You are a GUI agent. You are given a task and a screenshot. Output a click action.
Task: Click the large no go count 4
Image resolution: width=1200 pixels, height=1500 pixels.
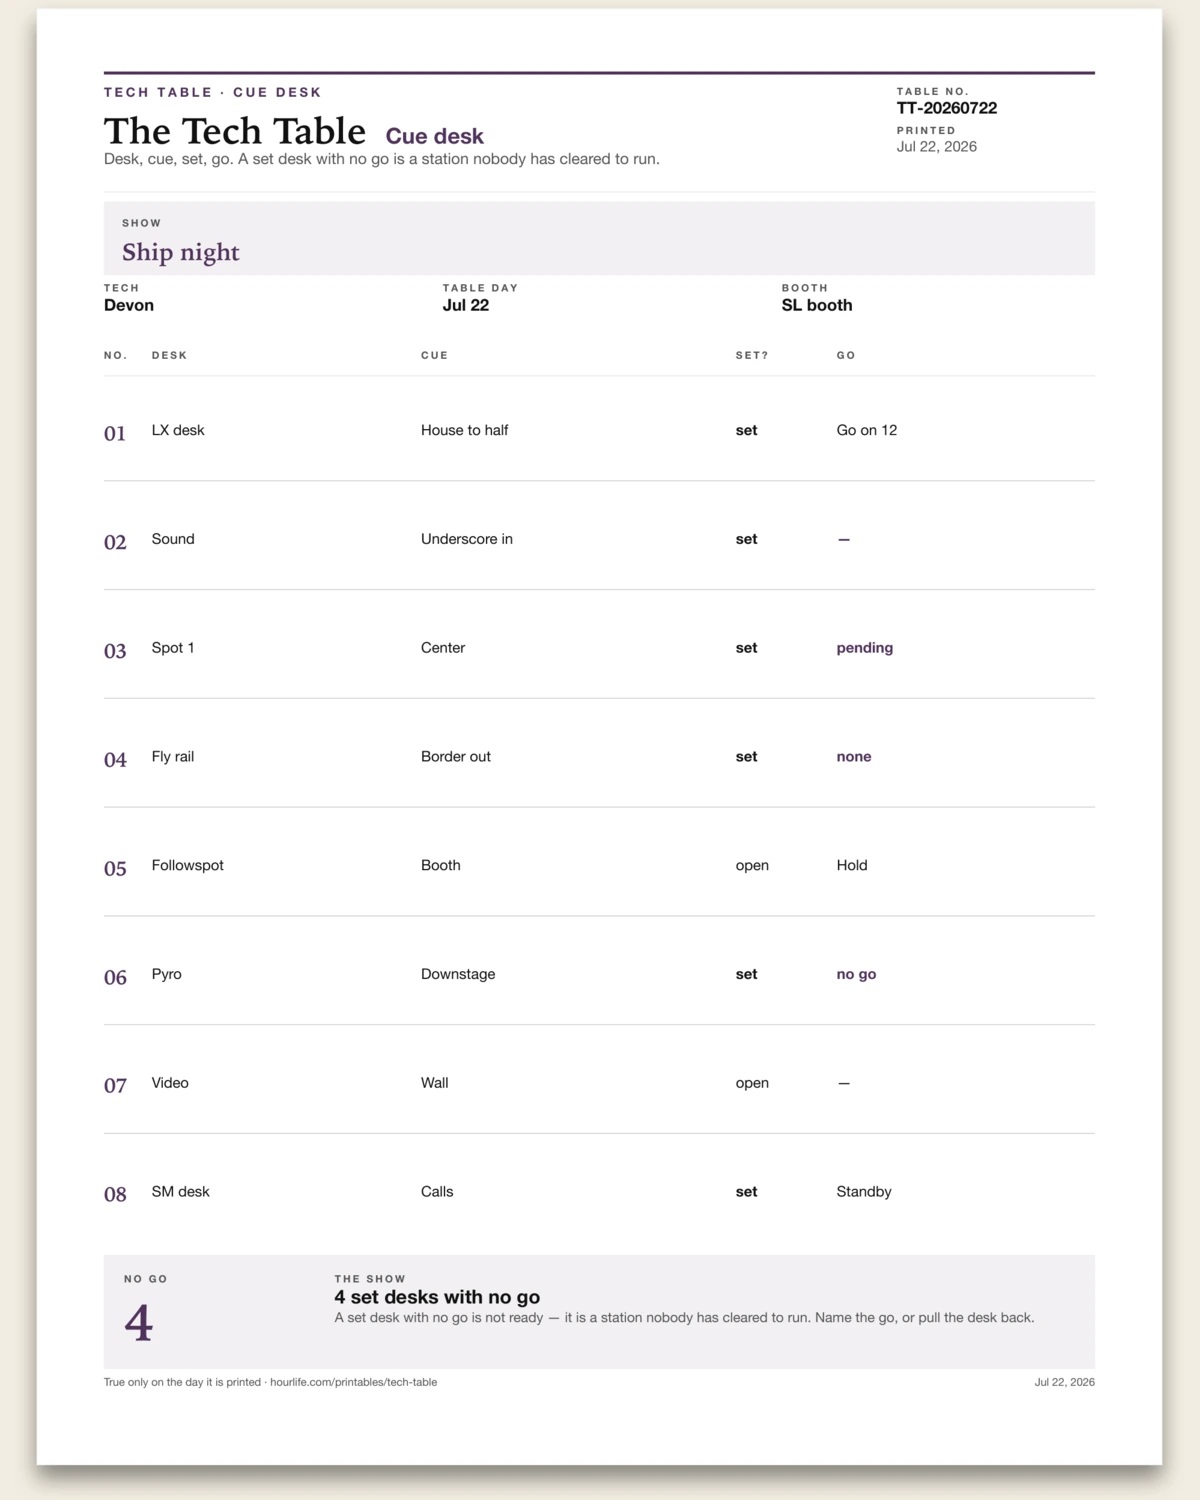pos(139,1323)
